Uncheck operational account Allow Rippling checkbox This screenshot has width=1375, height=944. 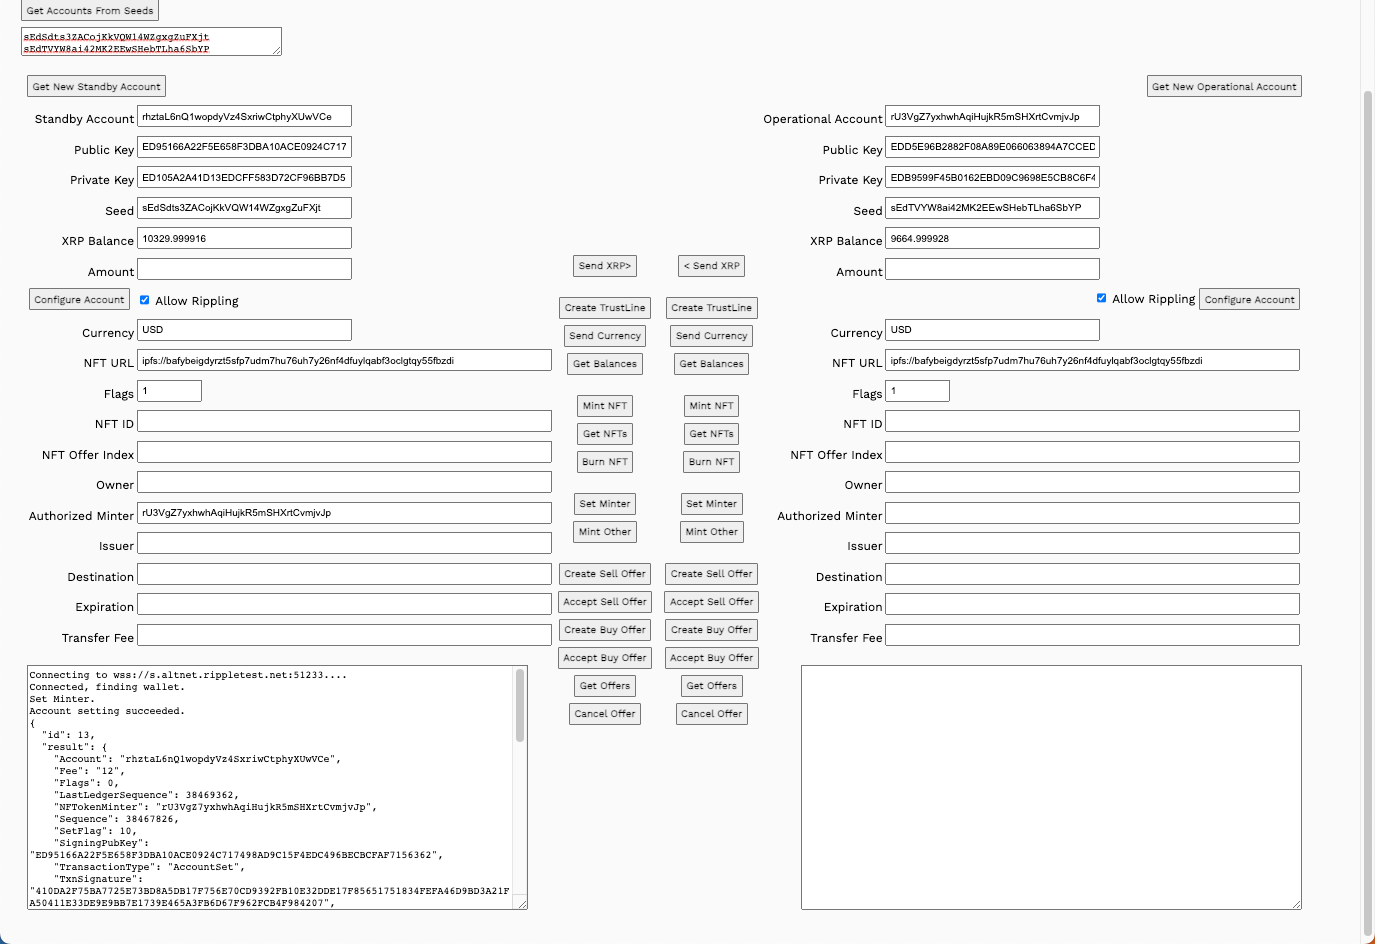[x=1101, y=298]
